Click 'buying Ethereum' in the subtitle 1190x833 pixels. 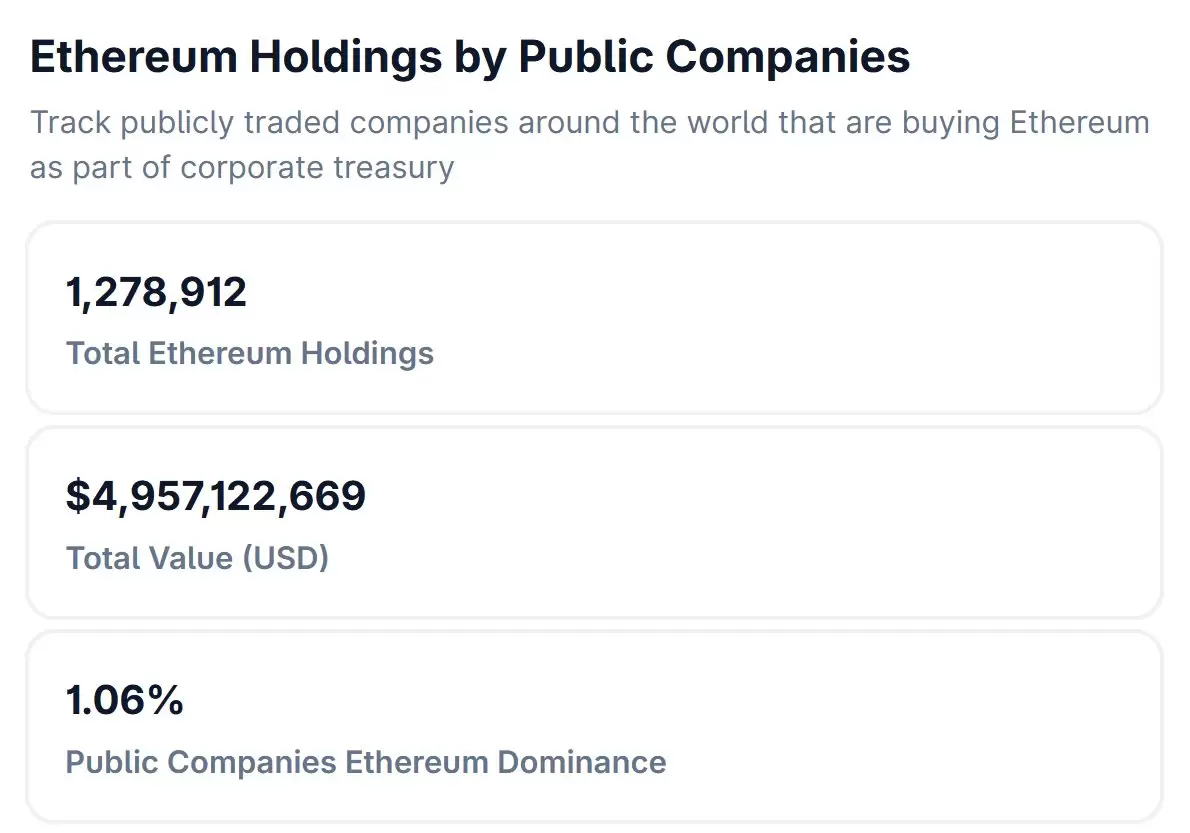pos(1025,123)
